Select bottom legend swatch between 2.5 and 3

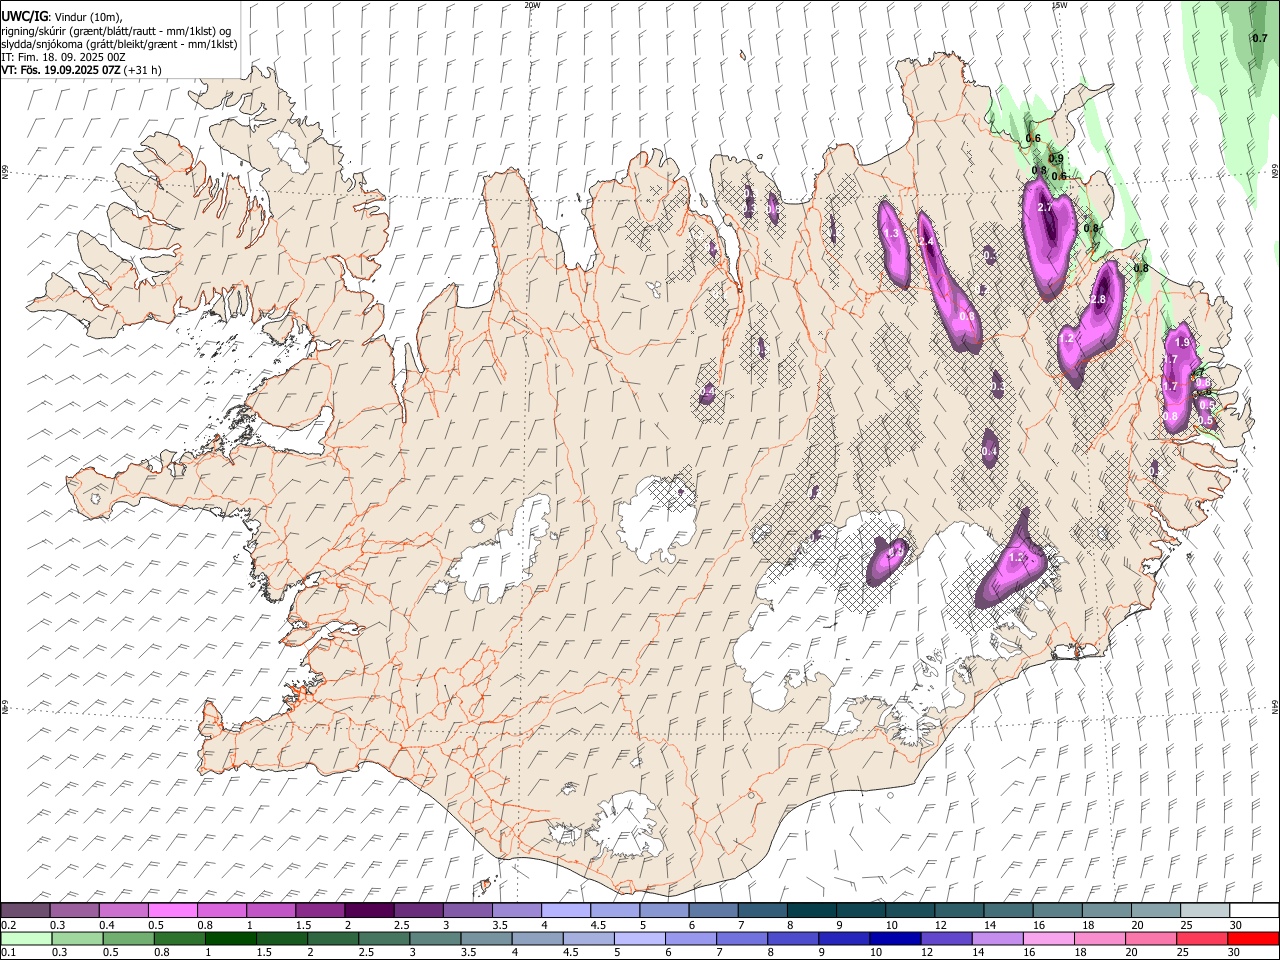pos(384,938)
